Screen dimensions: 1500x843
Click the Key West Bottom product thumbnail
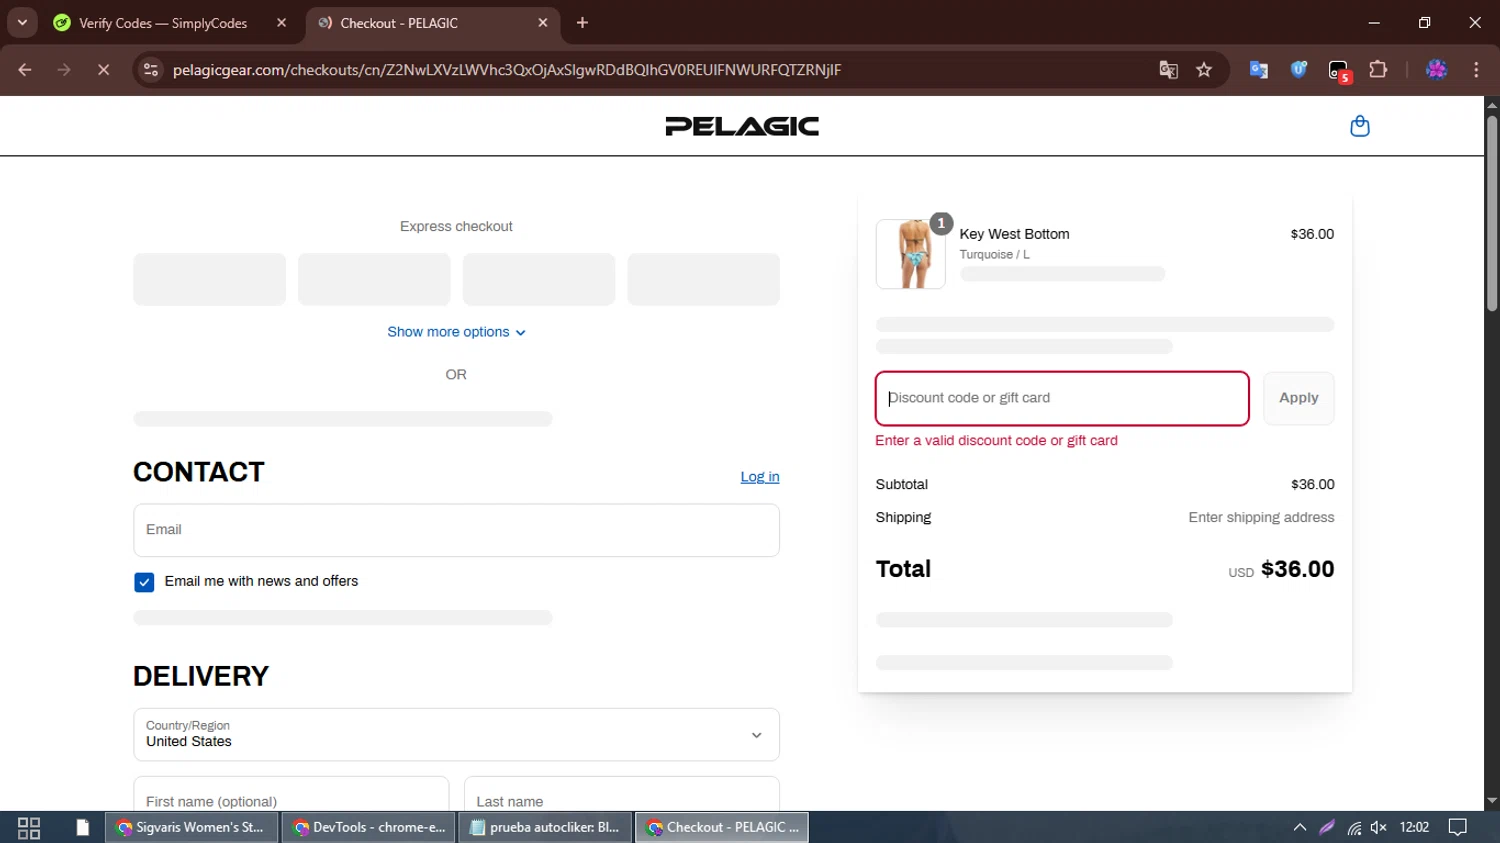(x=910, y=254)
